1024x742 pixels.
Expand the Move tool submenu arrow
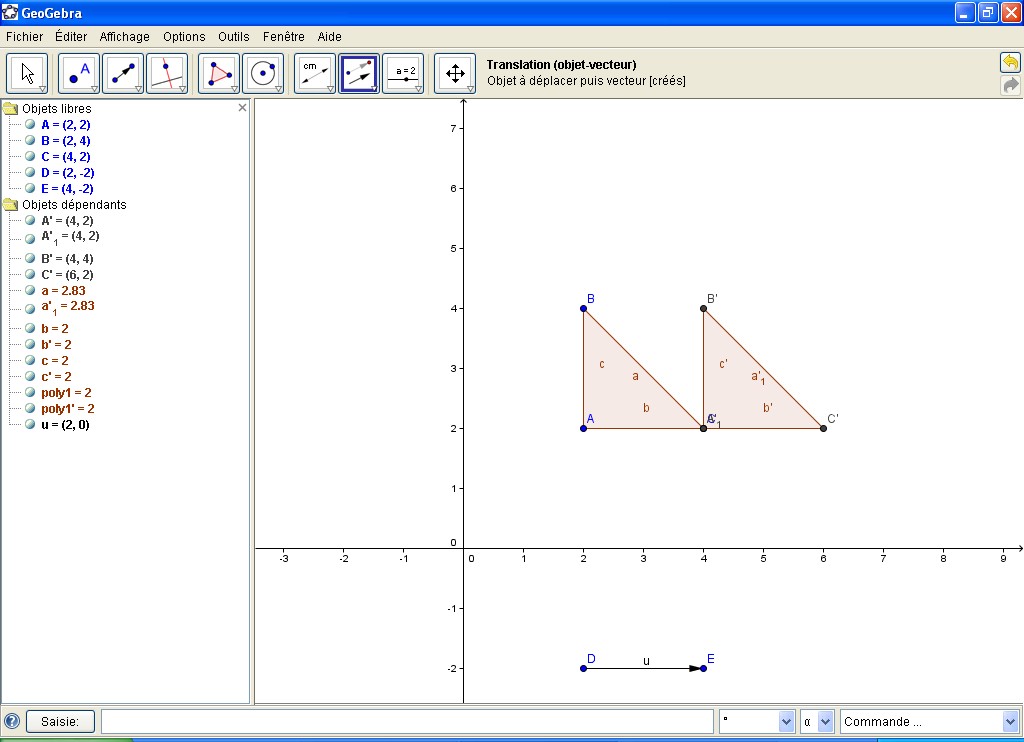[42, 89]
